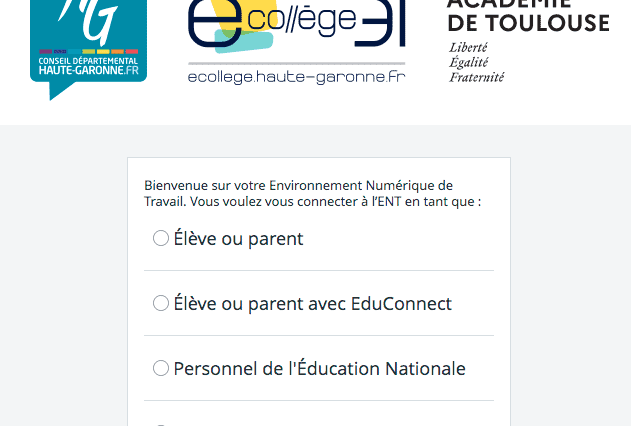Click the multicolored stripe bar in Haute-Garonne logo
The height and width of the screenshot is (426, 631).
click(89, 51)
